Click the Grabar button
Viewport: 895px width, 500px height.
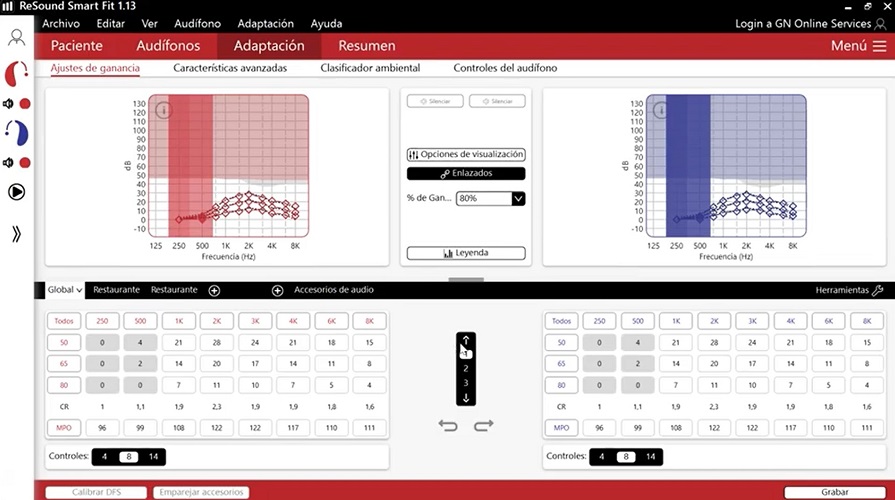click(x=833, y=492)
